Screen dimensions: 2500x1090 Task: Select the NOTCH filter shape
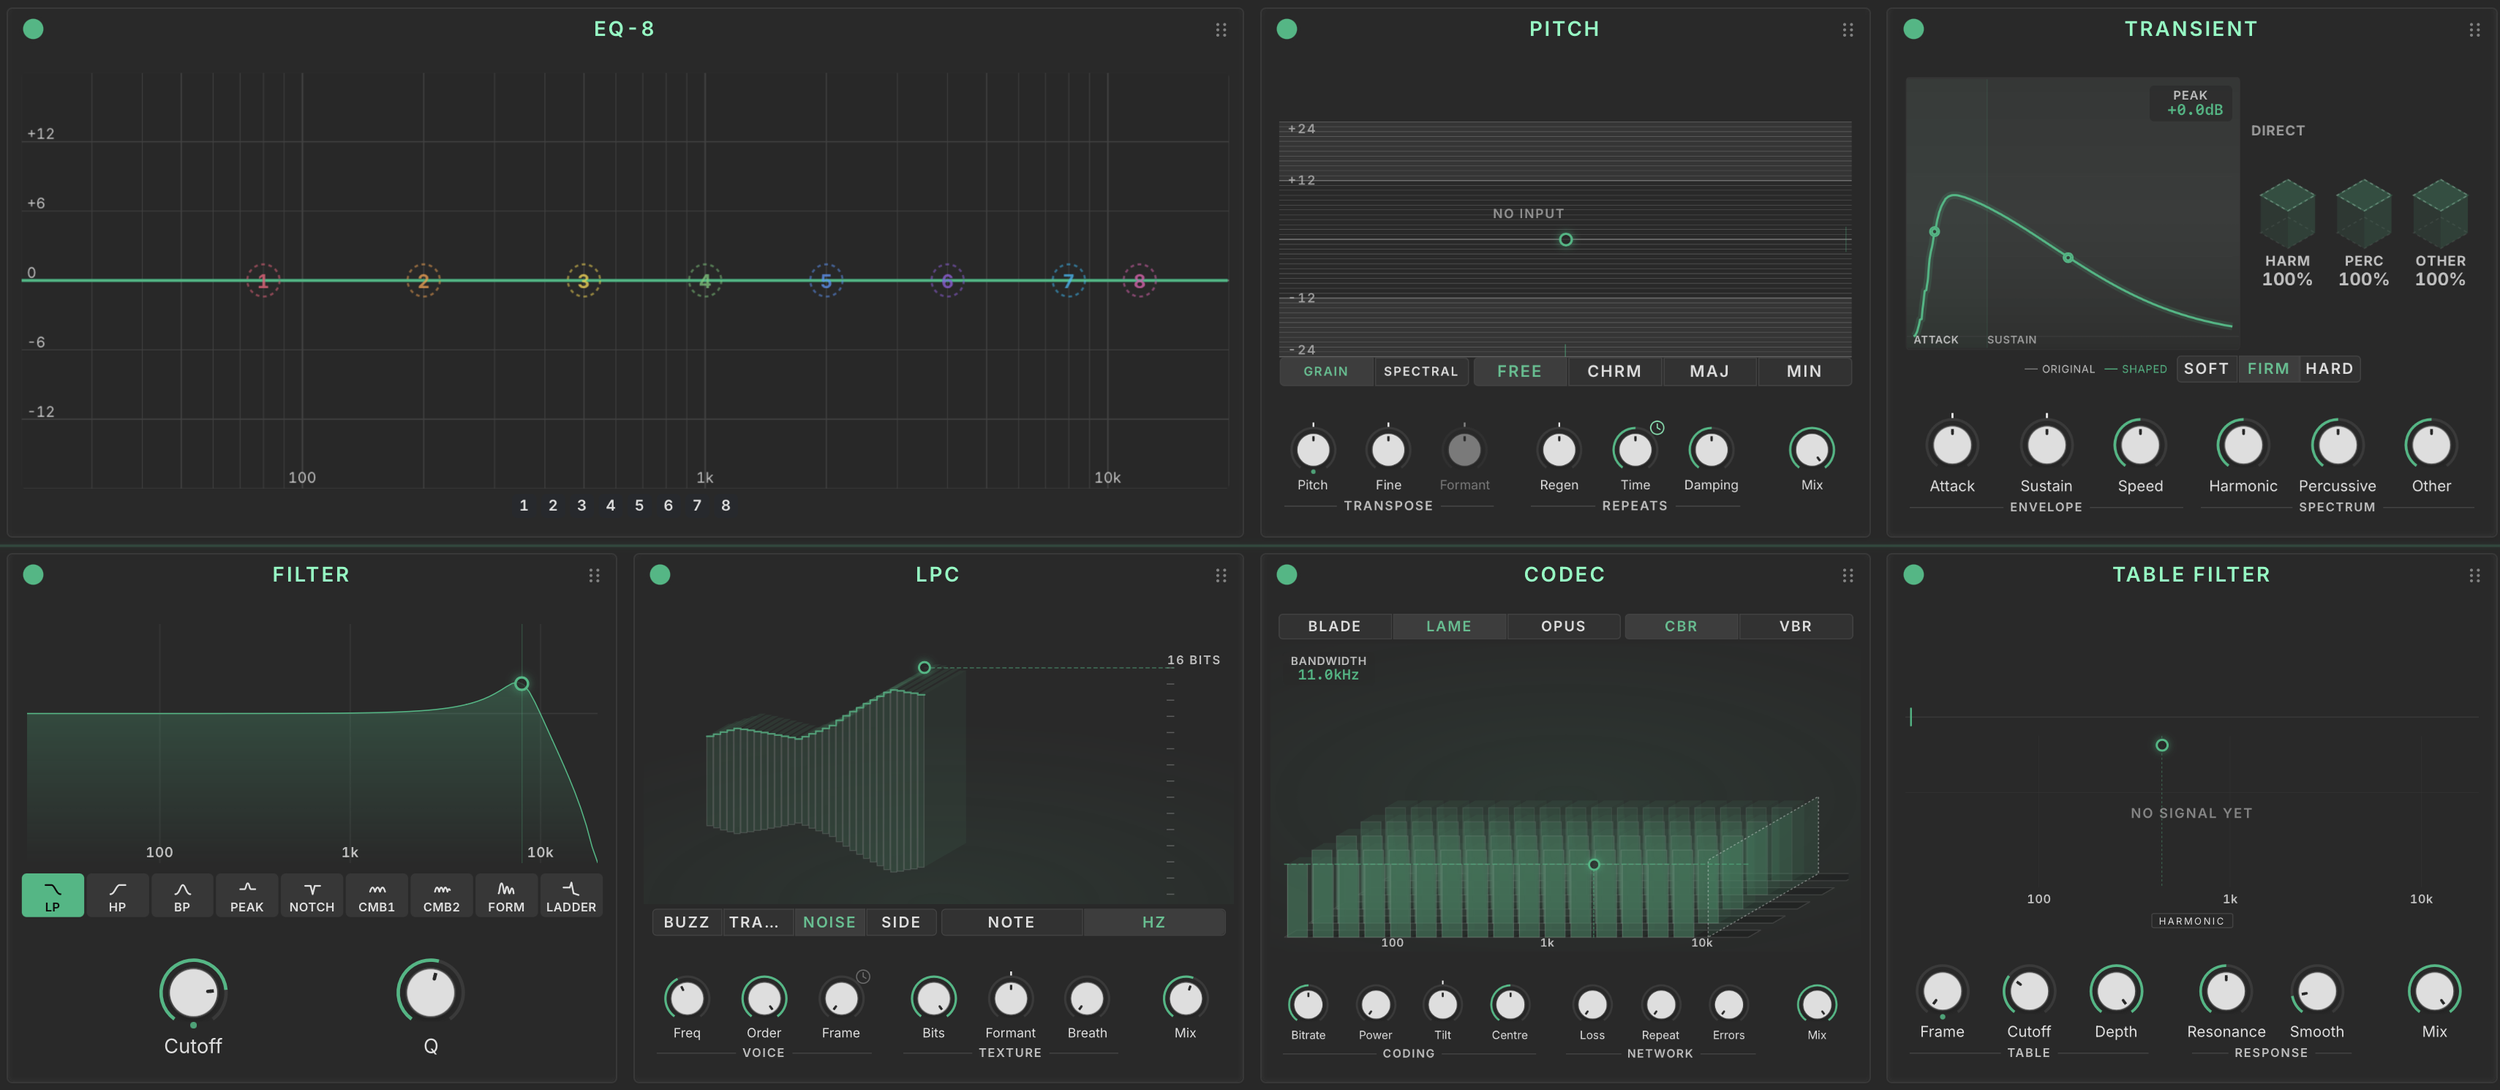[x=312, y=895]
